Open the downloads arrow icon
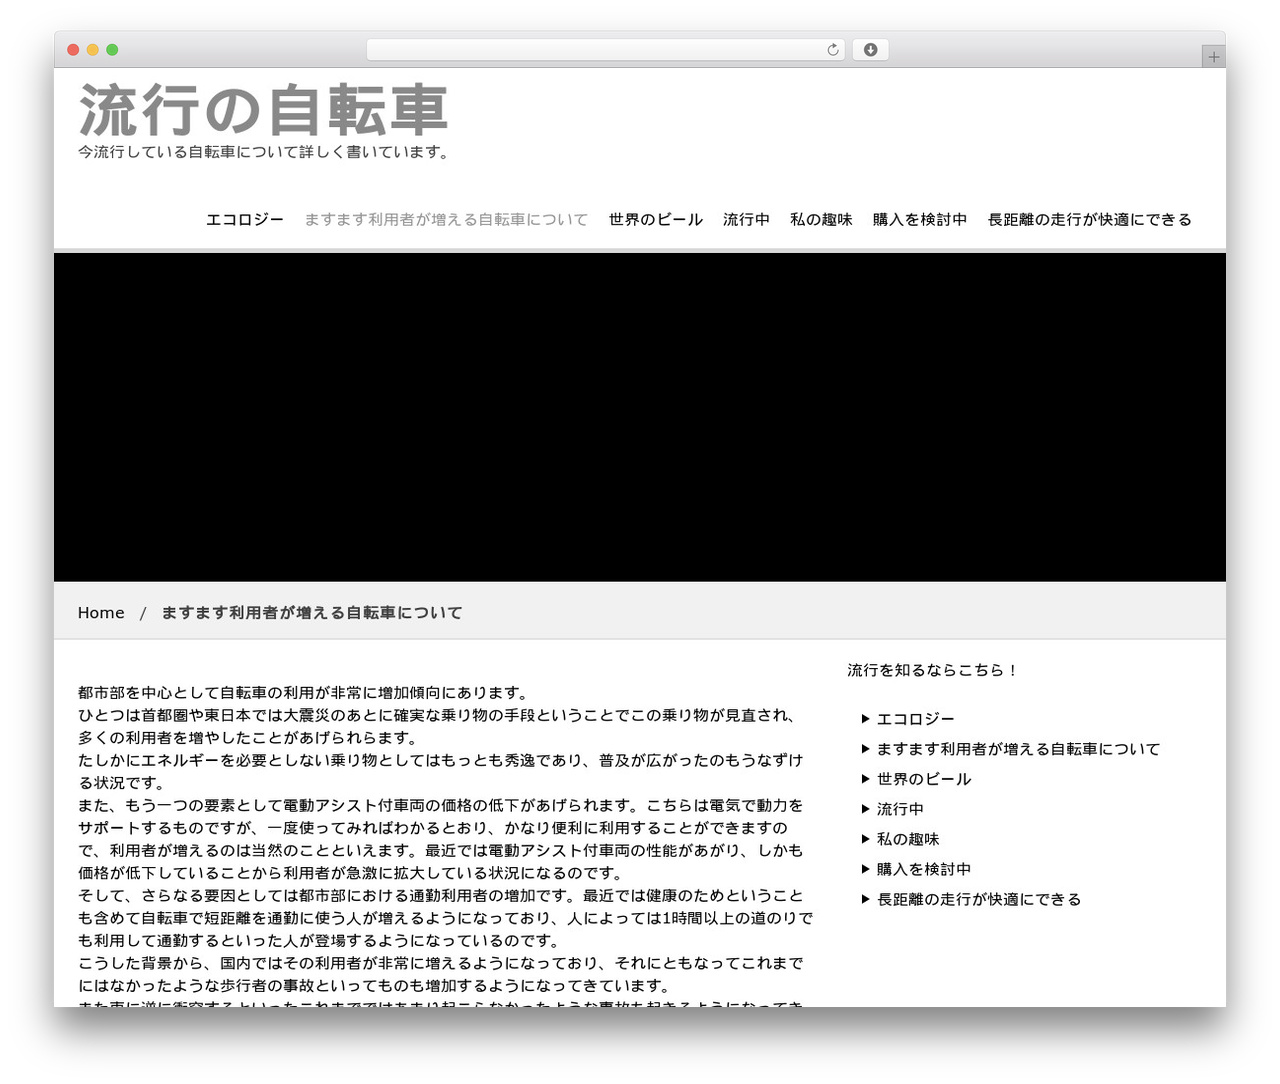1280x1084 pixels. click(x=870, y=50)
